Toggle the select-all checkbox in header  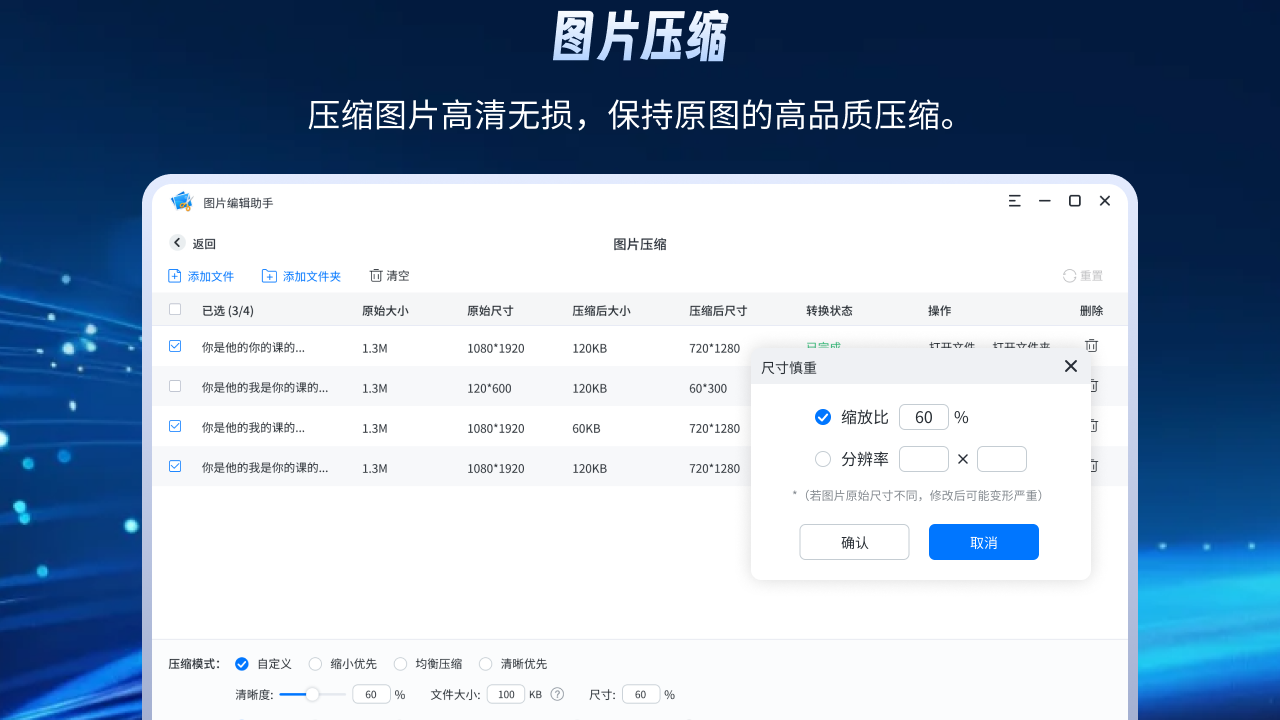pyautogui.click(x=175, y=310)
